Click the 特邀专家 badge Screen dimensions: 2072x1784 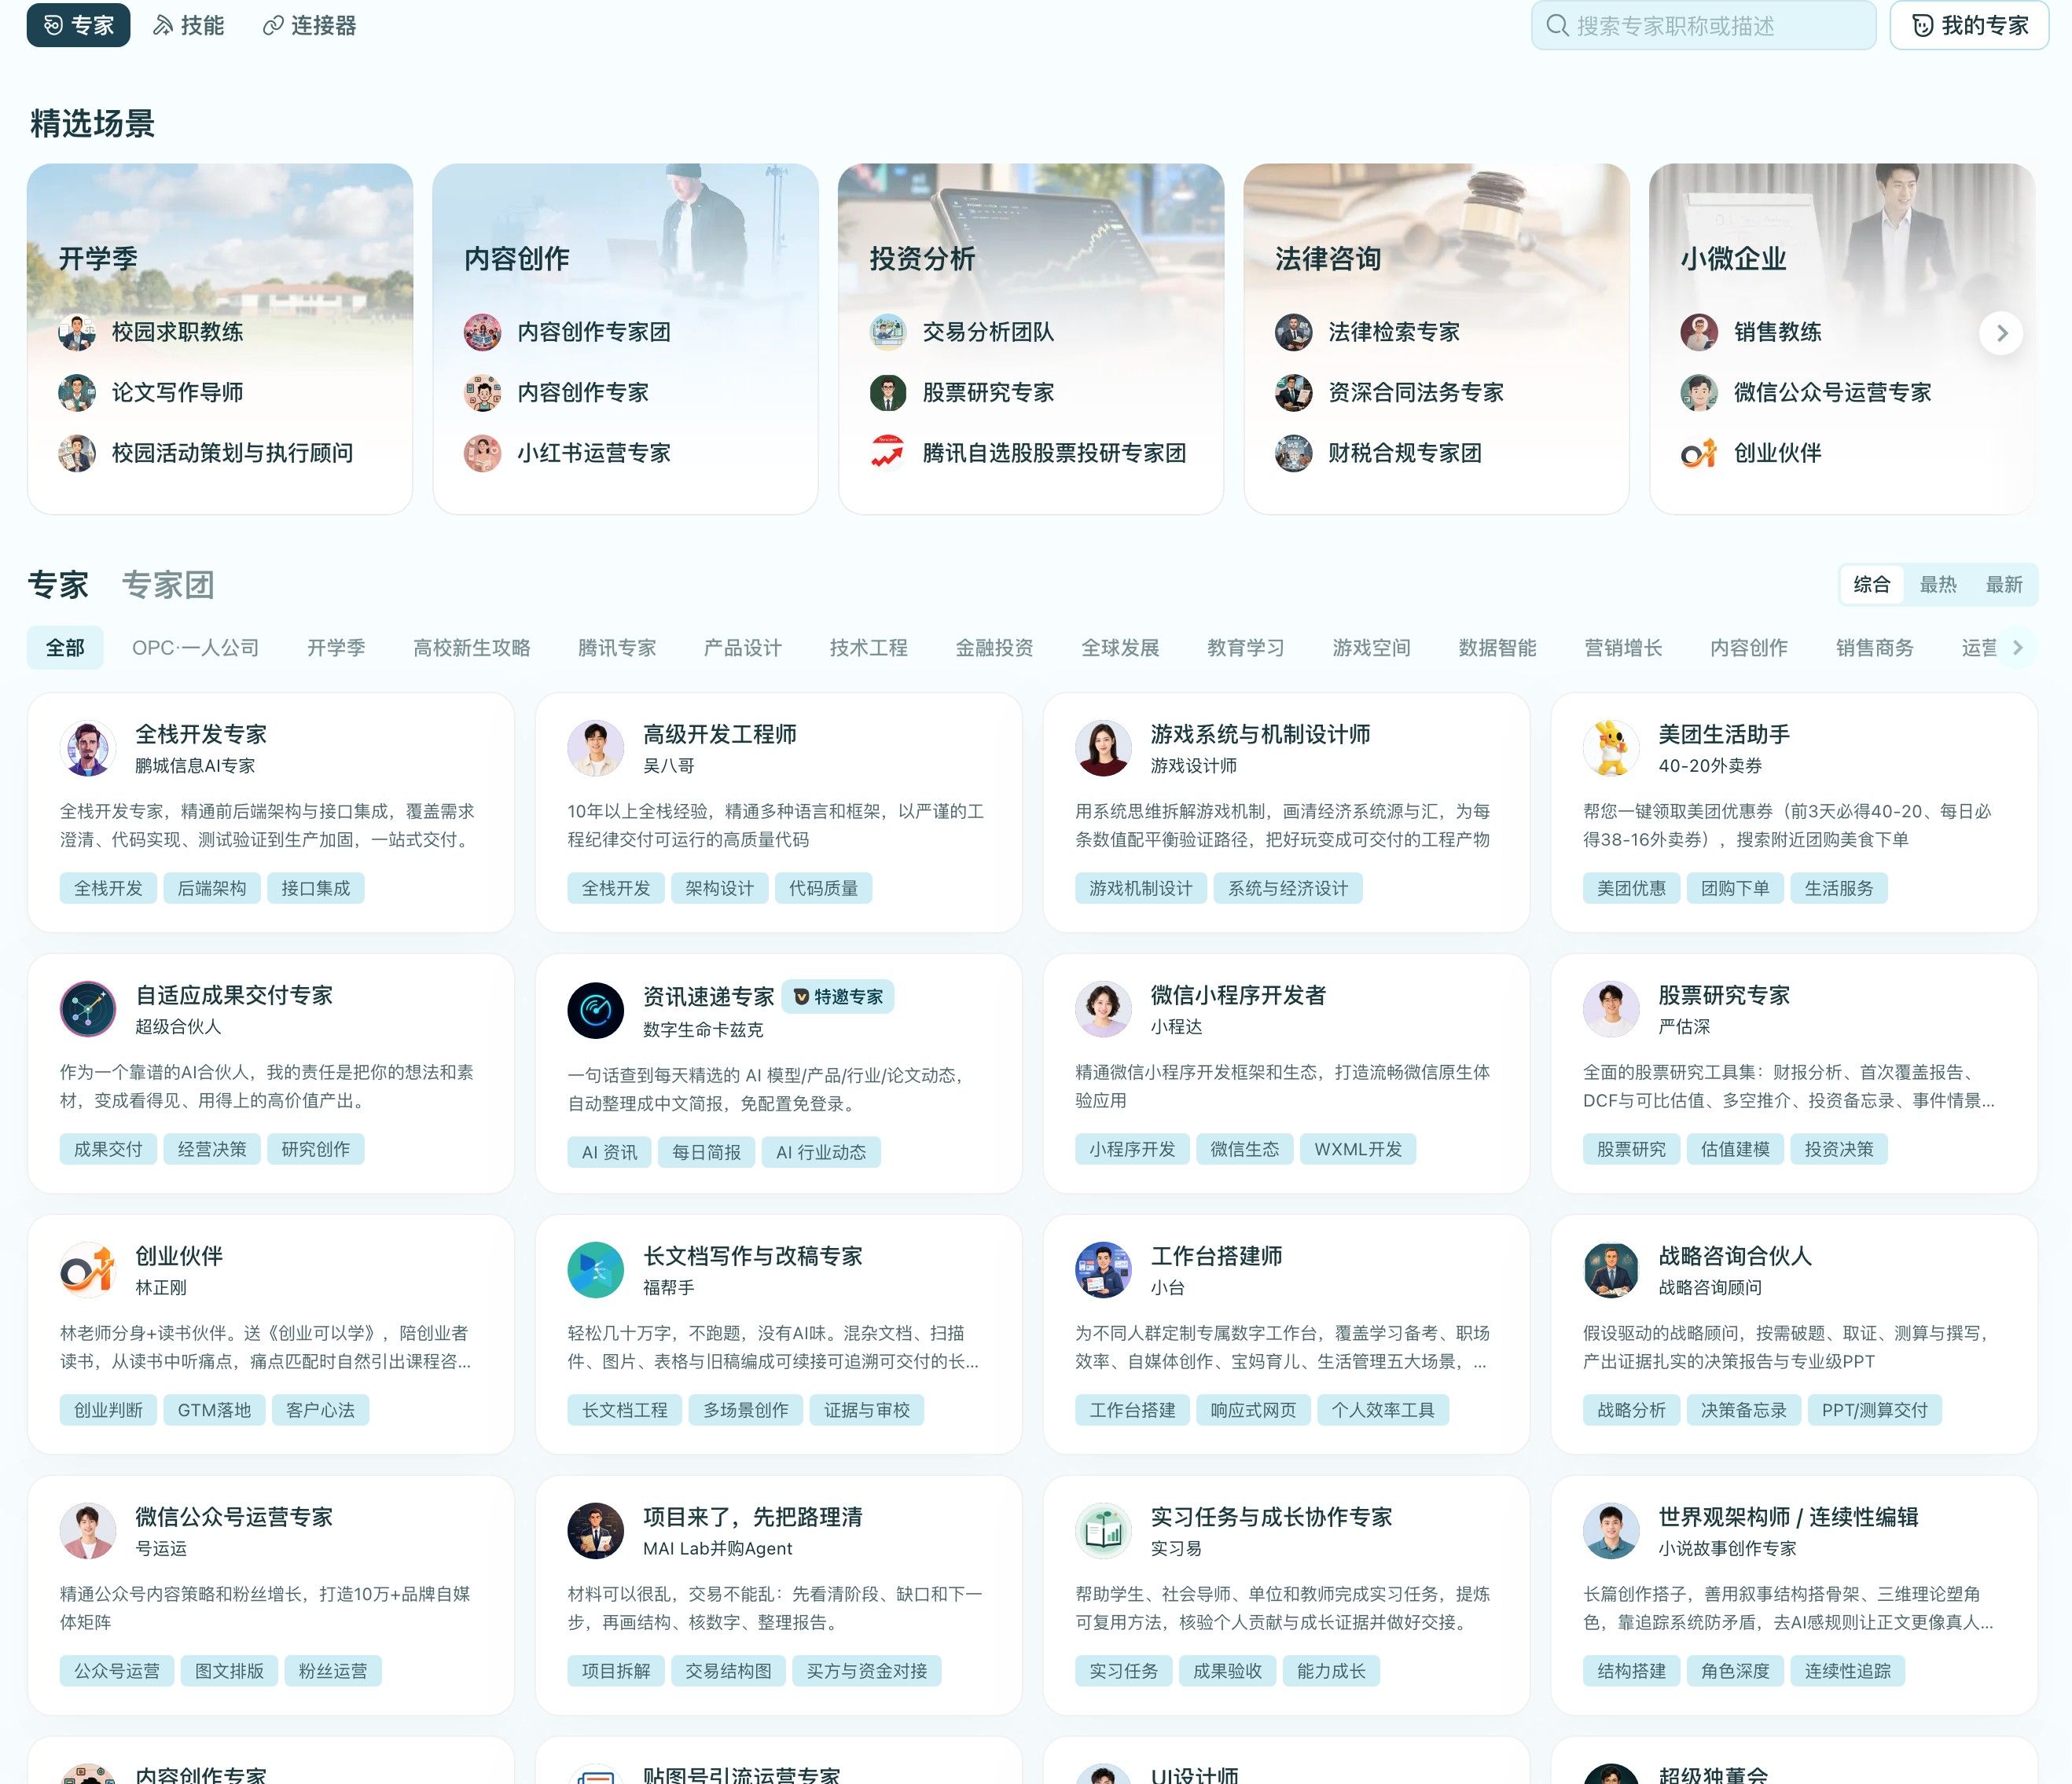click(x=838, y=997)
